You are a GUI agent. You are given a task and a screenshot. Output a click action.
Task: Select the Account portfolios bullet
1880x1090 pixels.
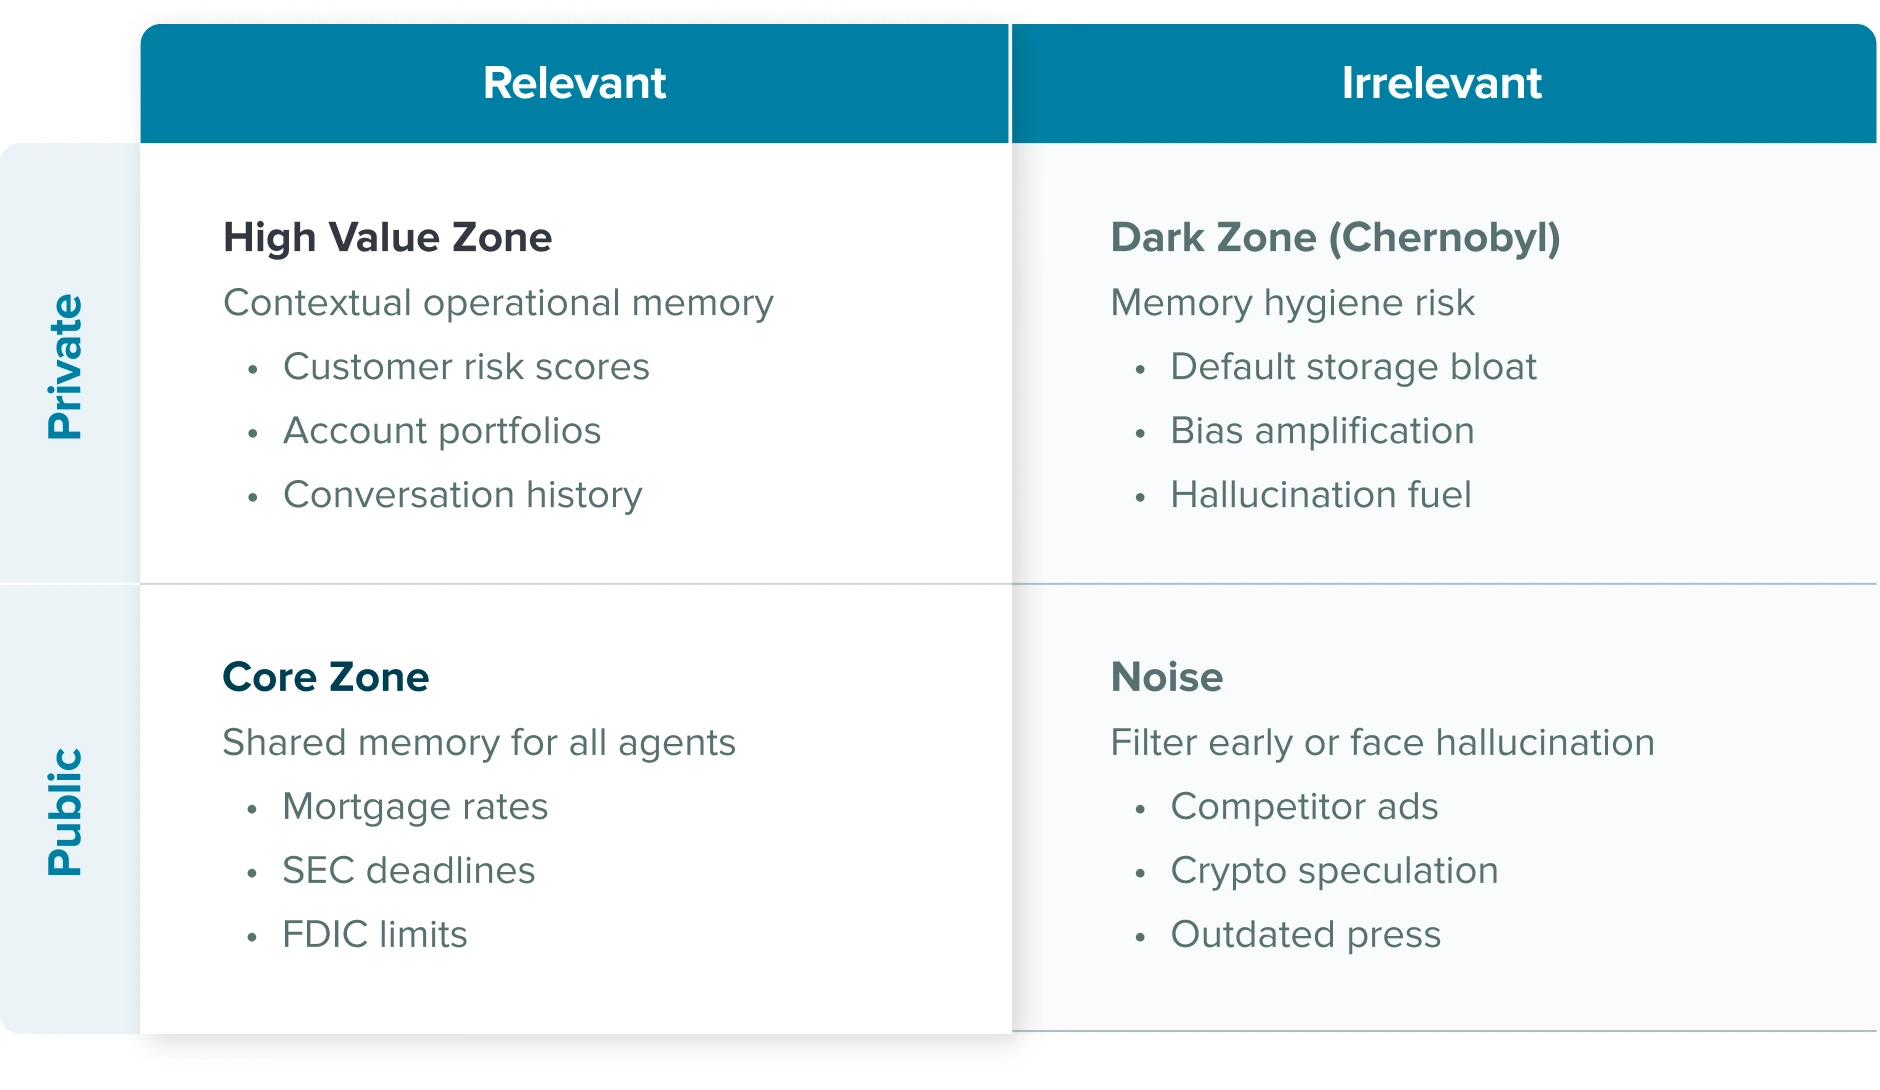tap(442, 431)
